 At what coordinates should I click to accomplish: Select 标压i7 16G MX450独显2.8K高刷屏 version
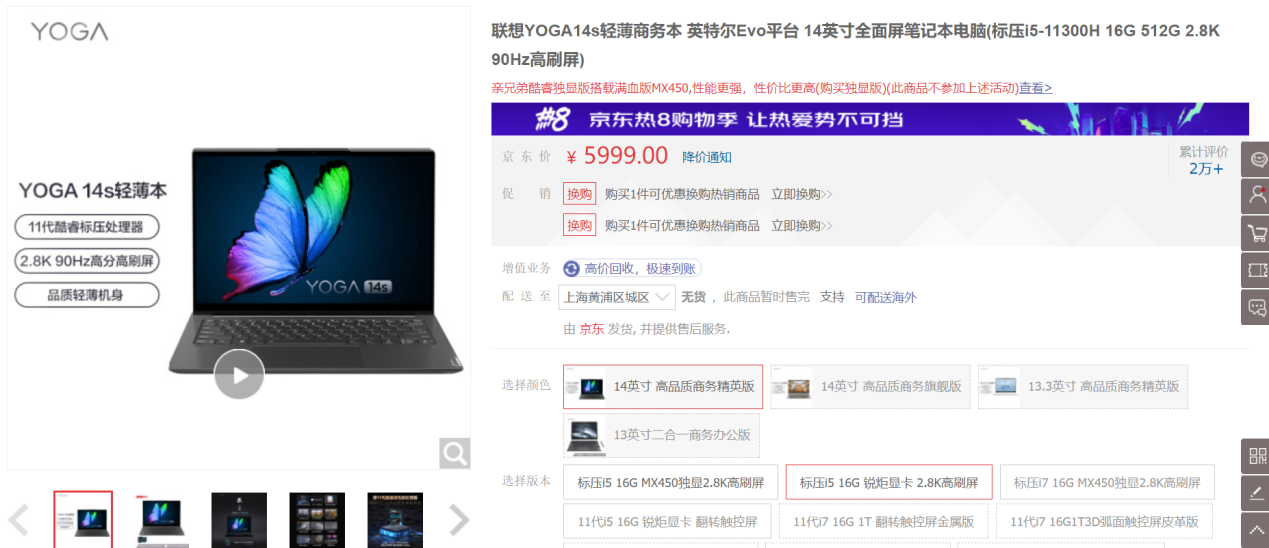(x=1107, y=482)
